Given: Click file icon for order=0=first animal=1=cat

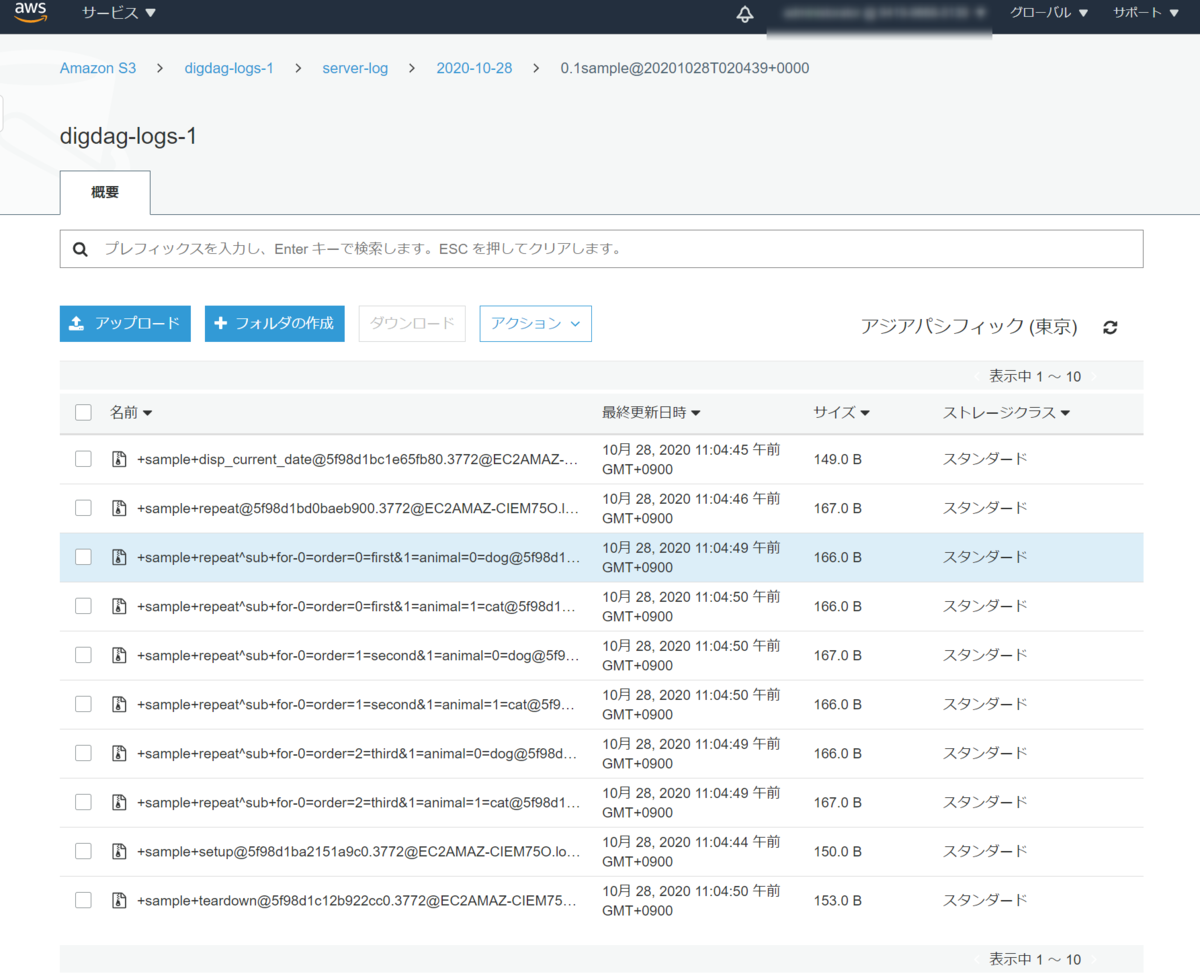Looking at the screenshot, I should pyautogui.click(x=119, y=606).
